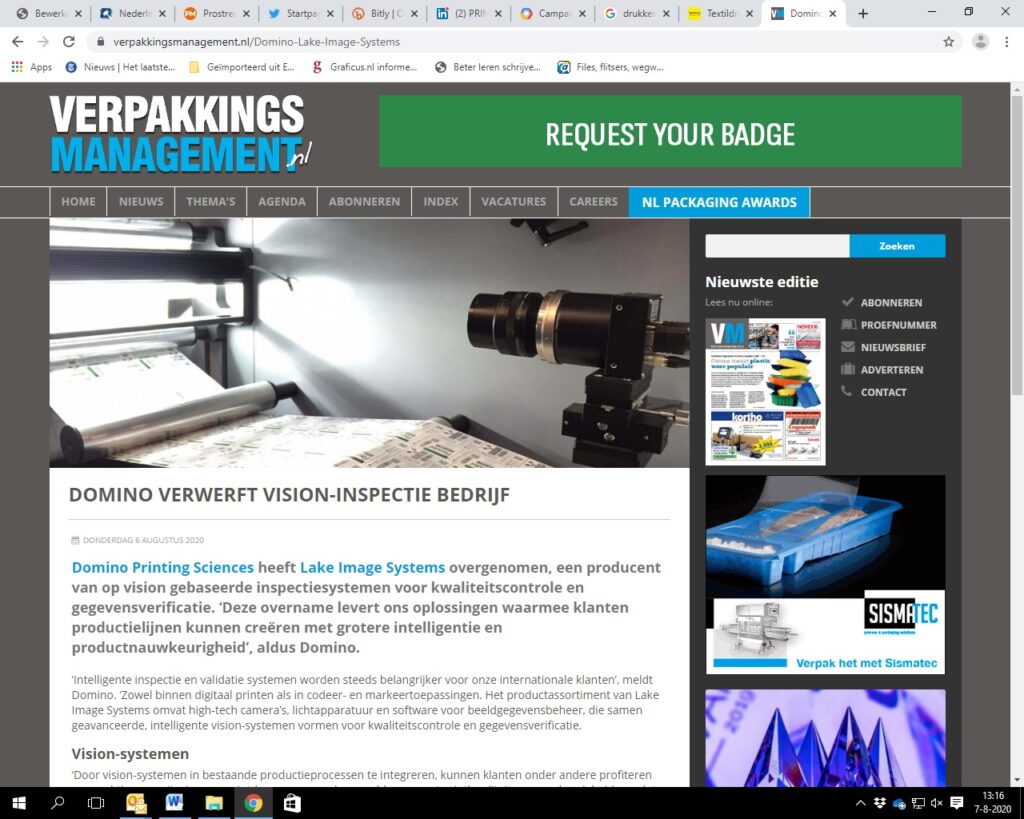This screenshot has height=819, width=1024.
Task: Open the Chrome profile avatar
Action: 980,42
